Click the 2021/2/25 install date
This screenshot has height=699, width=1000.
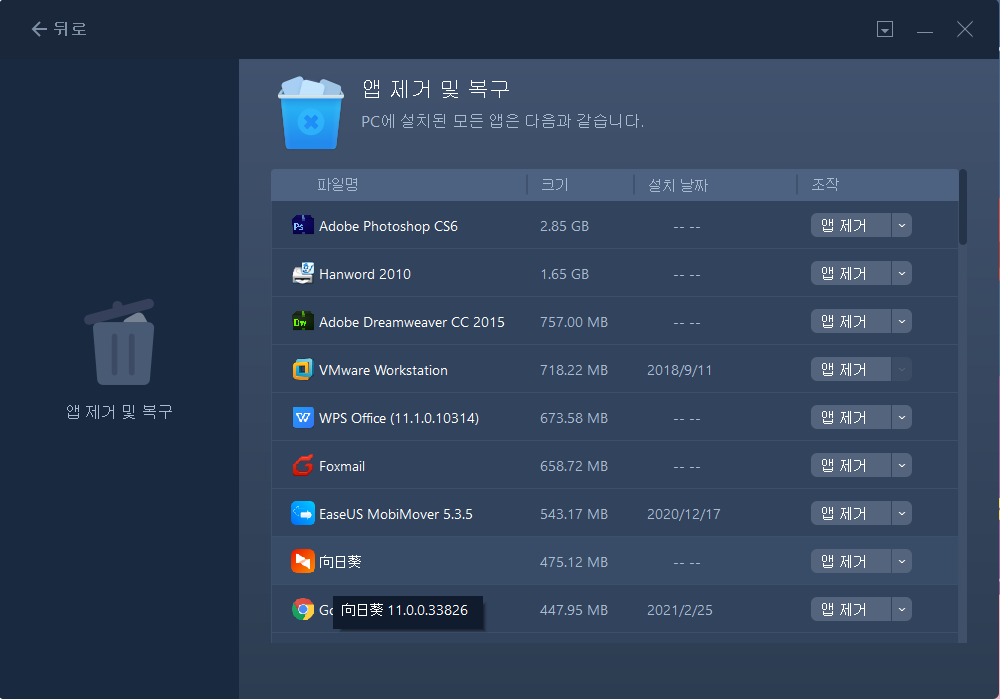(680, 610)
